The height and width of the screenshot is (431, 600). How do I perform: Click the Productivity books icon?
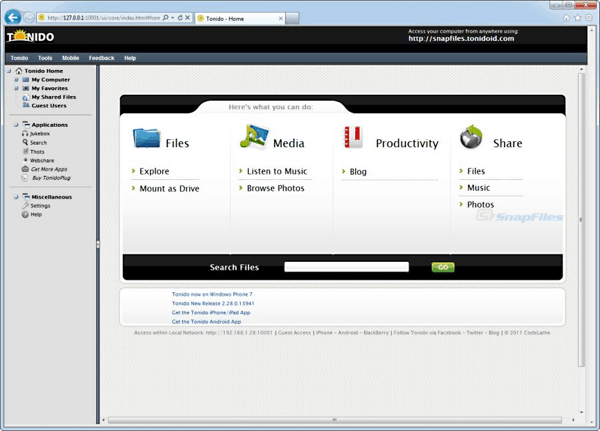pyautogui.click(x=353, y=138)
